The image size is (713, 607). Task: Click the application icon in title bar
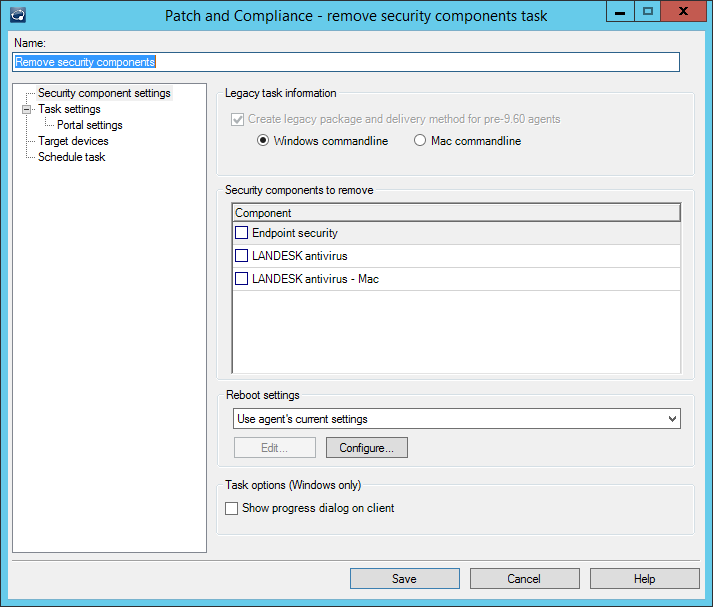coord(18,15)
